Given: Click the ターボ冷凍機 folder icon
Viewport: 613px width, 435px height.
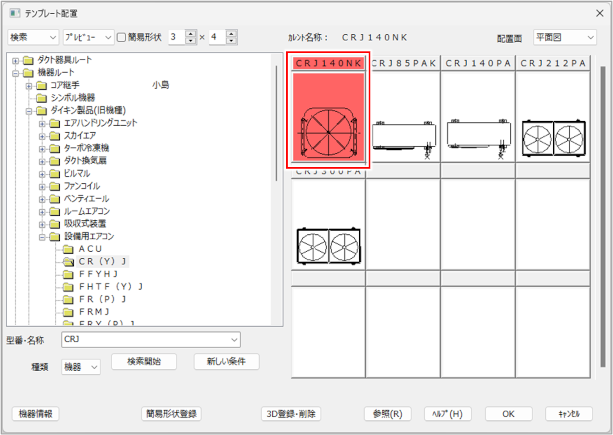Looking at the screenshot, I should (54, 148).
